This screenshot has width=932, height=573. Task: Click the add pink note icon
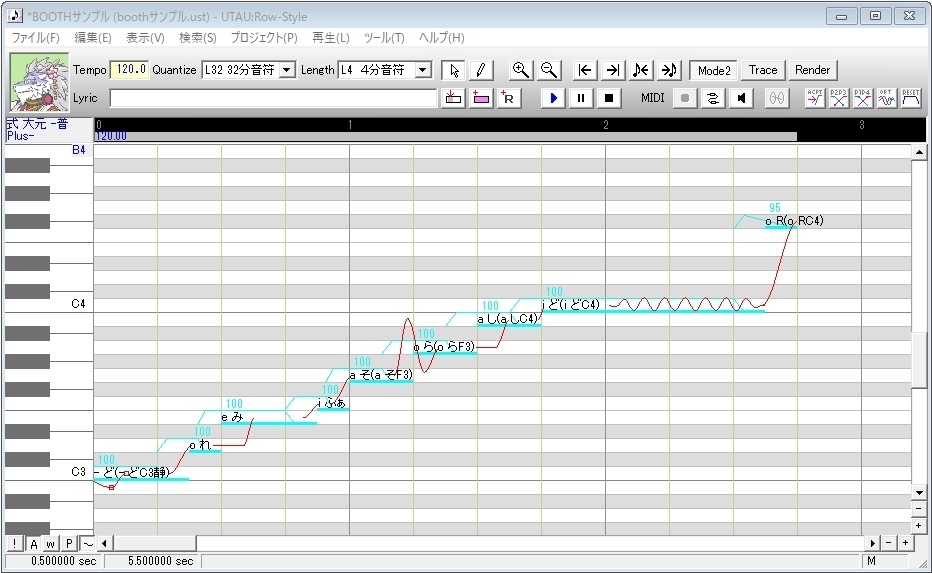481,98
